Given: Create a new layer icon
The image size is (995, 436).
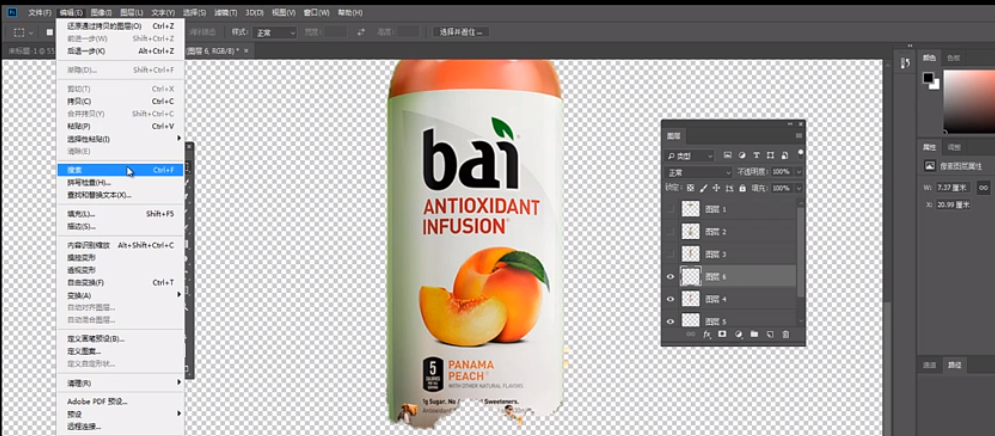Looking at the screenshot, I should pos(770,334).
